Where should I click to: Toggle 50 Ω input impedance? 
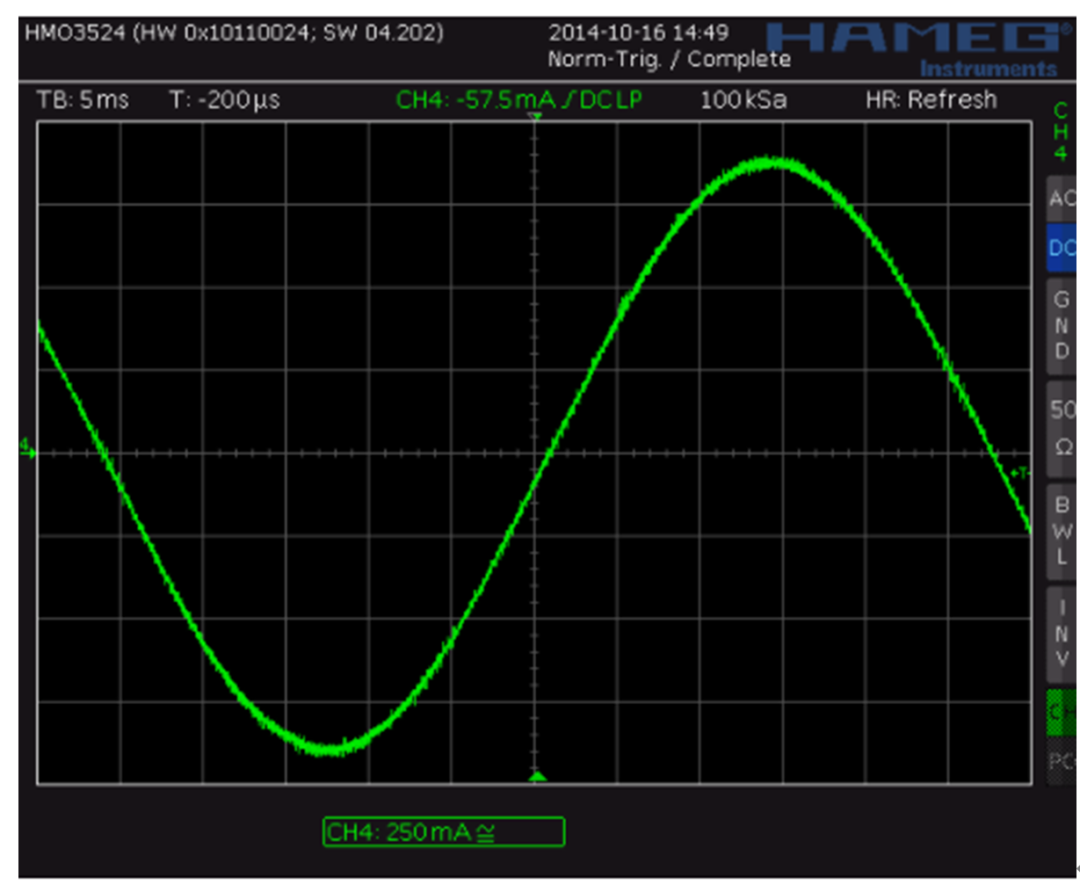[1061, 428]
